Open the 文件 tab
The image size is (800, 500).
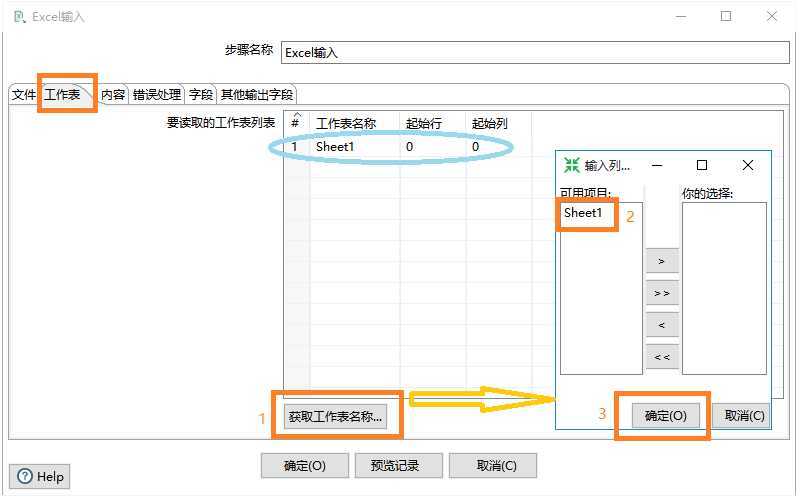(x=24, y=95)
